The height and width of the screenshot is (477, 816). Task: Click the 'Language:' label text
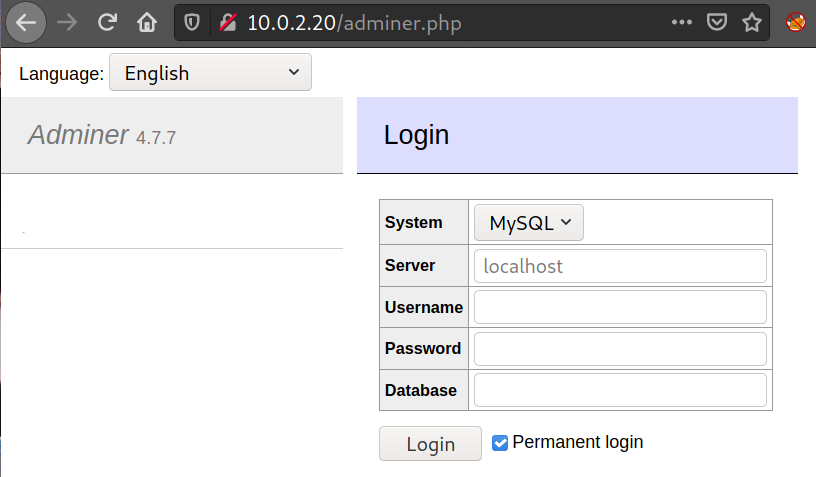[61, 73]
